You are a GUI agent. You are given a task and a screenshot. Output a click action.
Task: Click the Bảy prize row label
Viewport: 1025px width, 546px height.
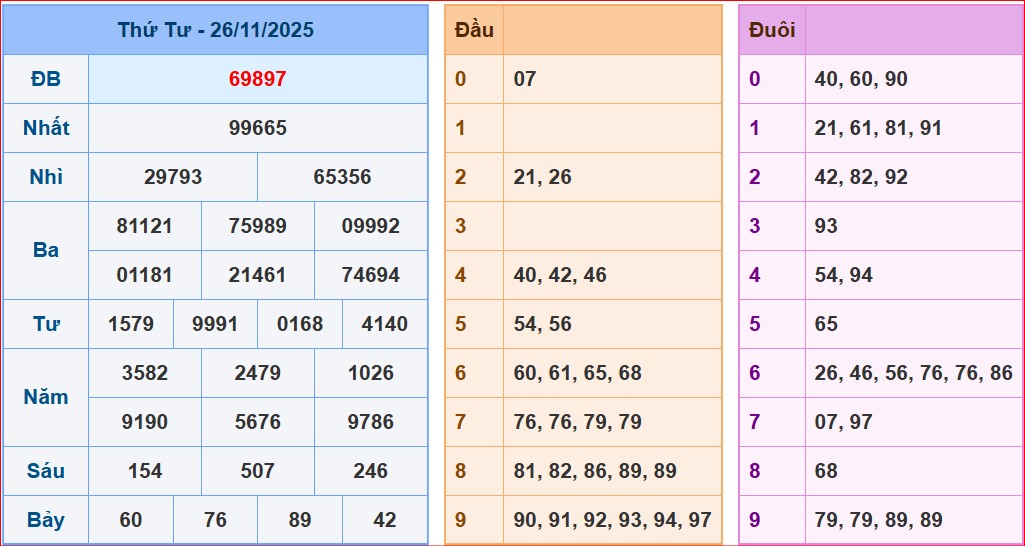pyautogui.click(x=46, y=520)
